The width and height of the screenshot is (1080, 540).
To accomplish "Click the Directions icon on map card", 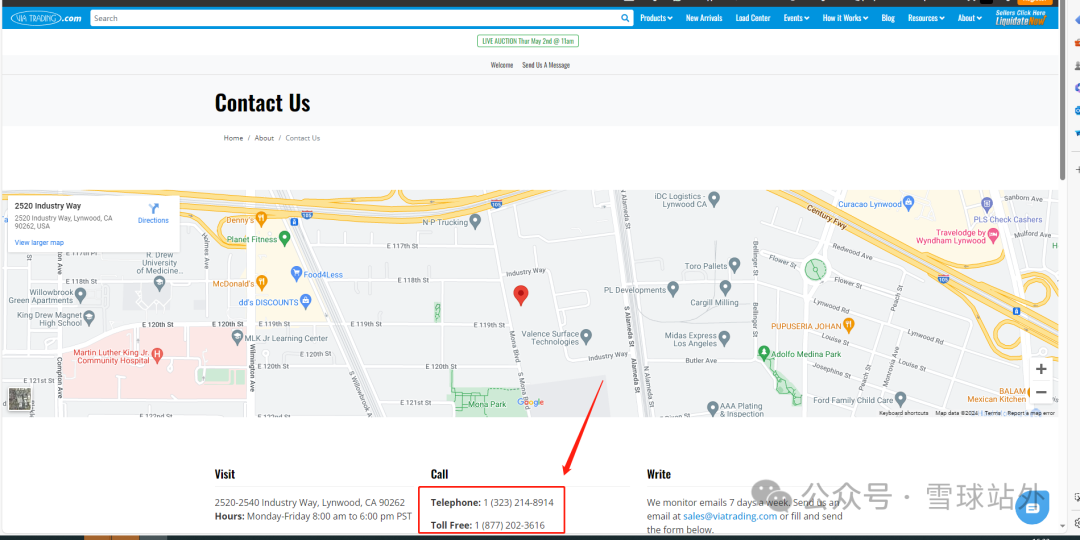I will (x=153, y=209).
